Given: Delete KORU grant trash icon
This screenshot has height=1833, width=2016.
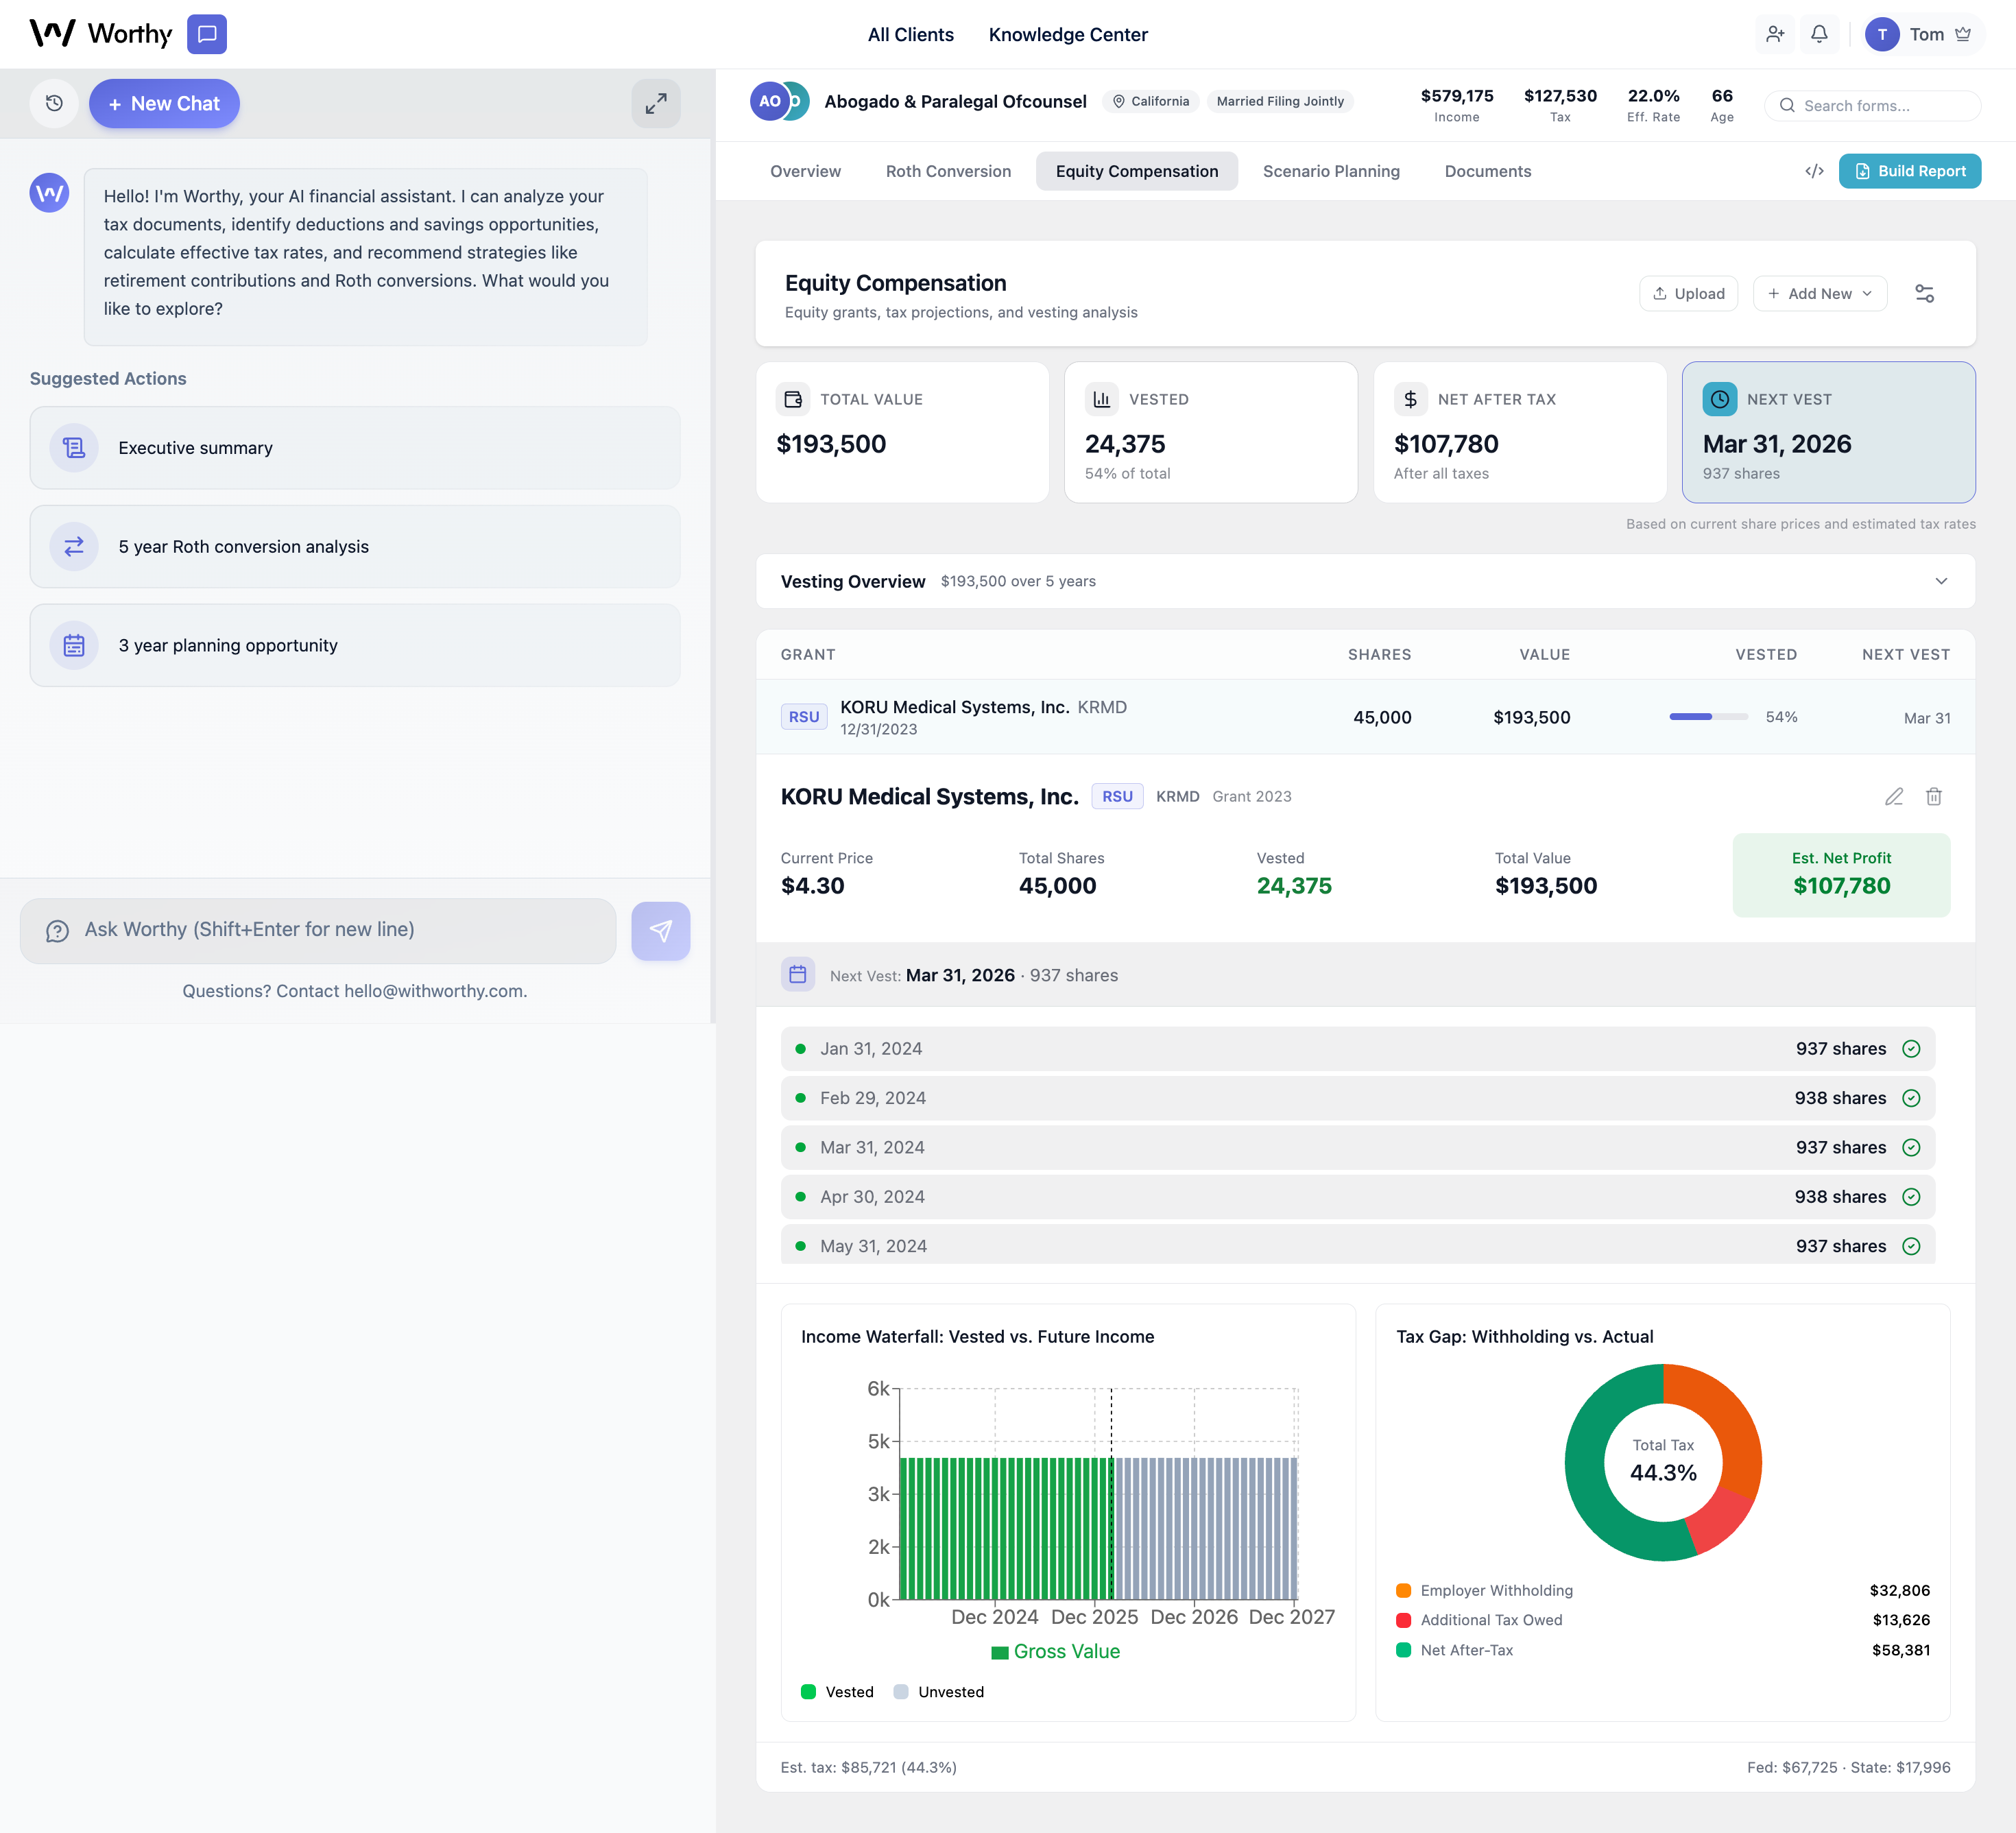Looking at the screenshot, I should pyautogui.click(x=1934, y=796).
